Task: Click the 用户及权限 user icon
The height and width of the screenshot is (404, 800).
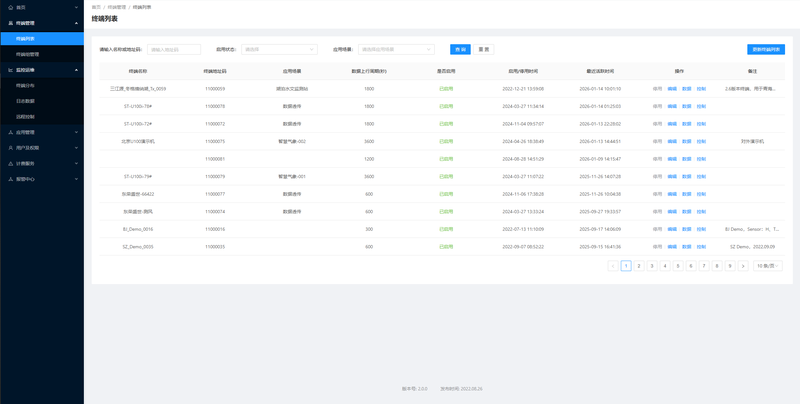Action: click(x=11, y=148)
